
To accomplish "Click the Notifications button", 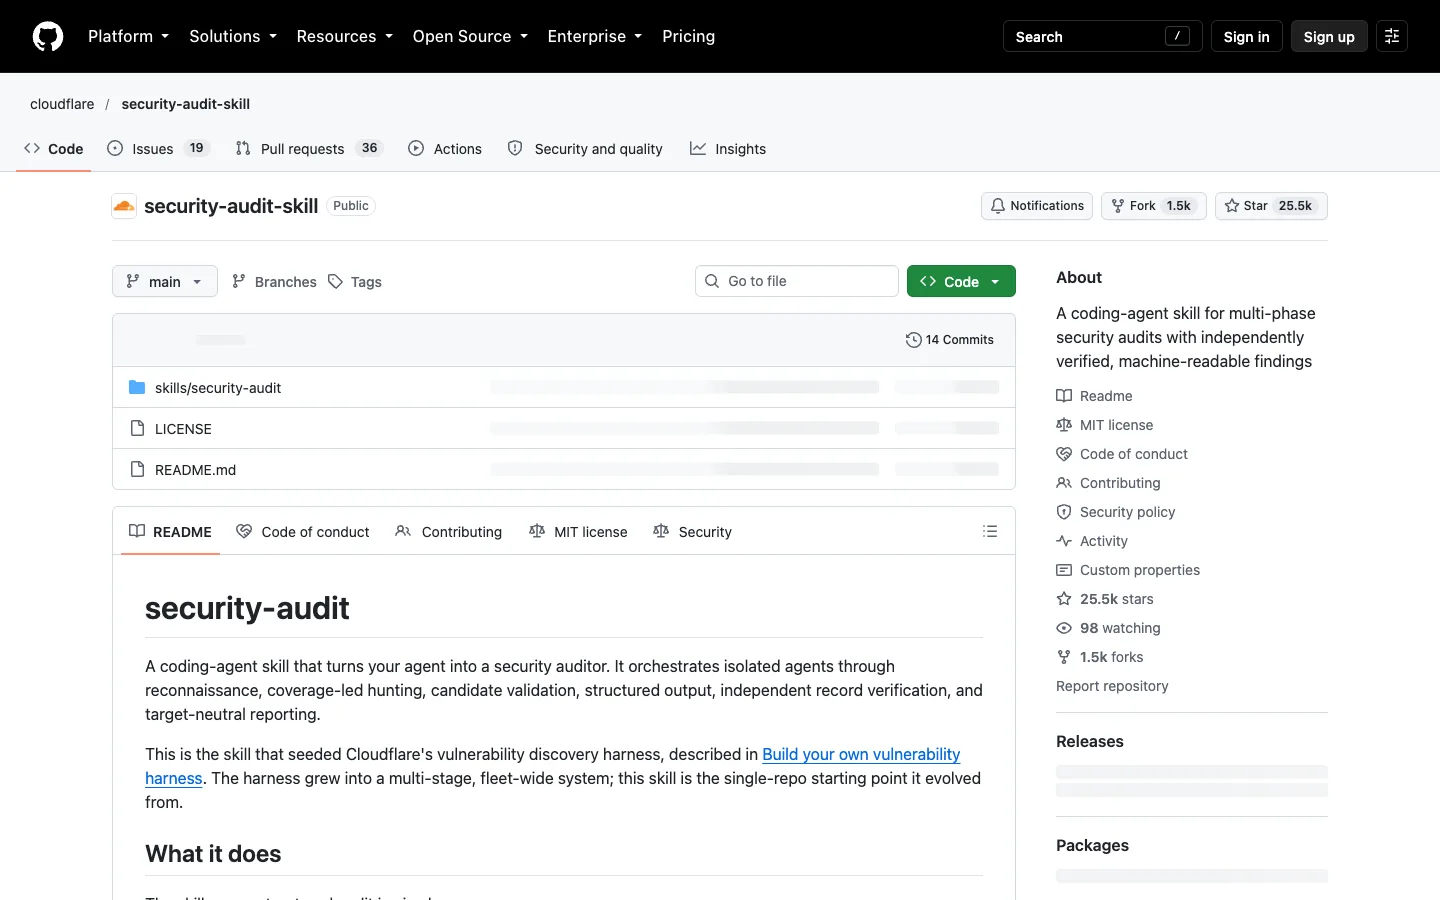I will tap(1037, 206).
